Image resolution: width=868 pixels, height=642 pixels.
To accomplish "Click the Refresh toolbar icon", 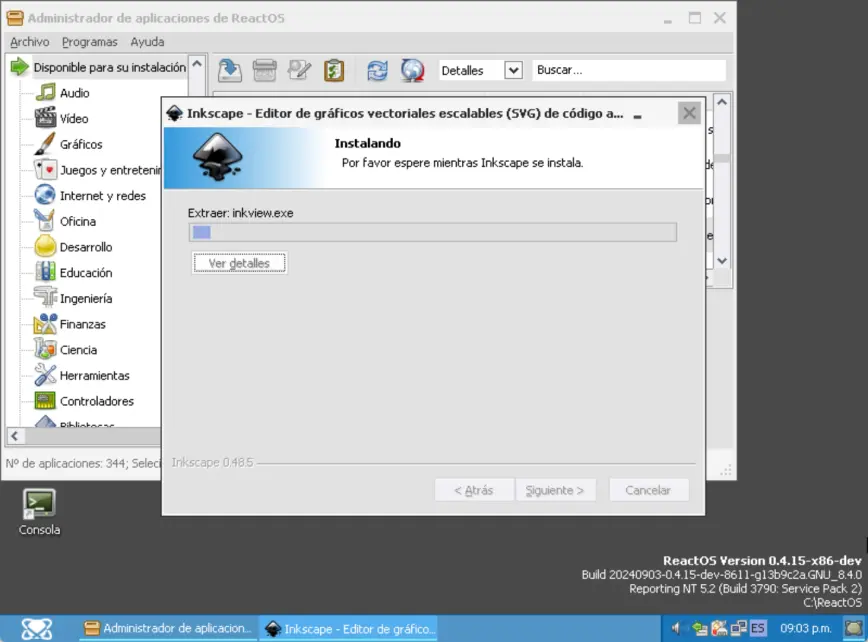I will (x=378, y=70).
